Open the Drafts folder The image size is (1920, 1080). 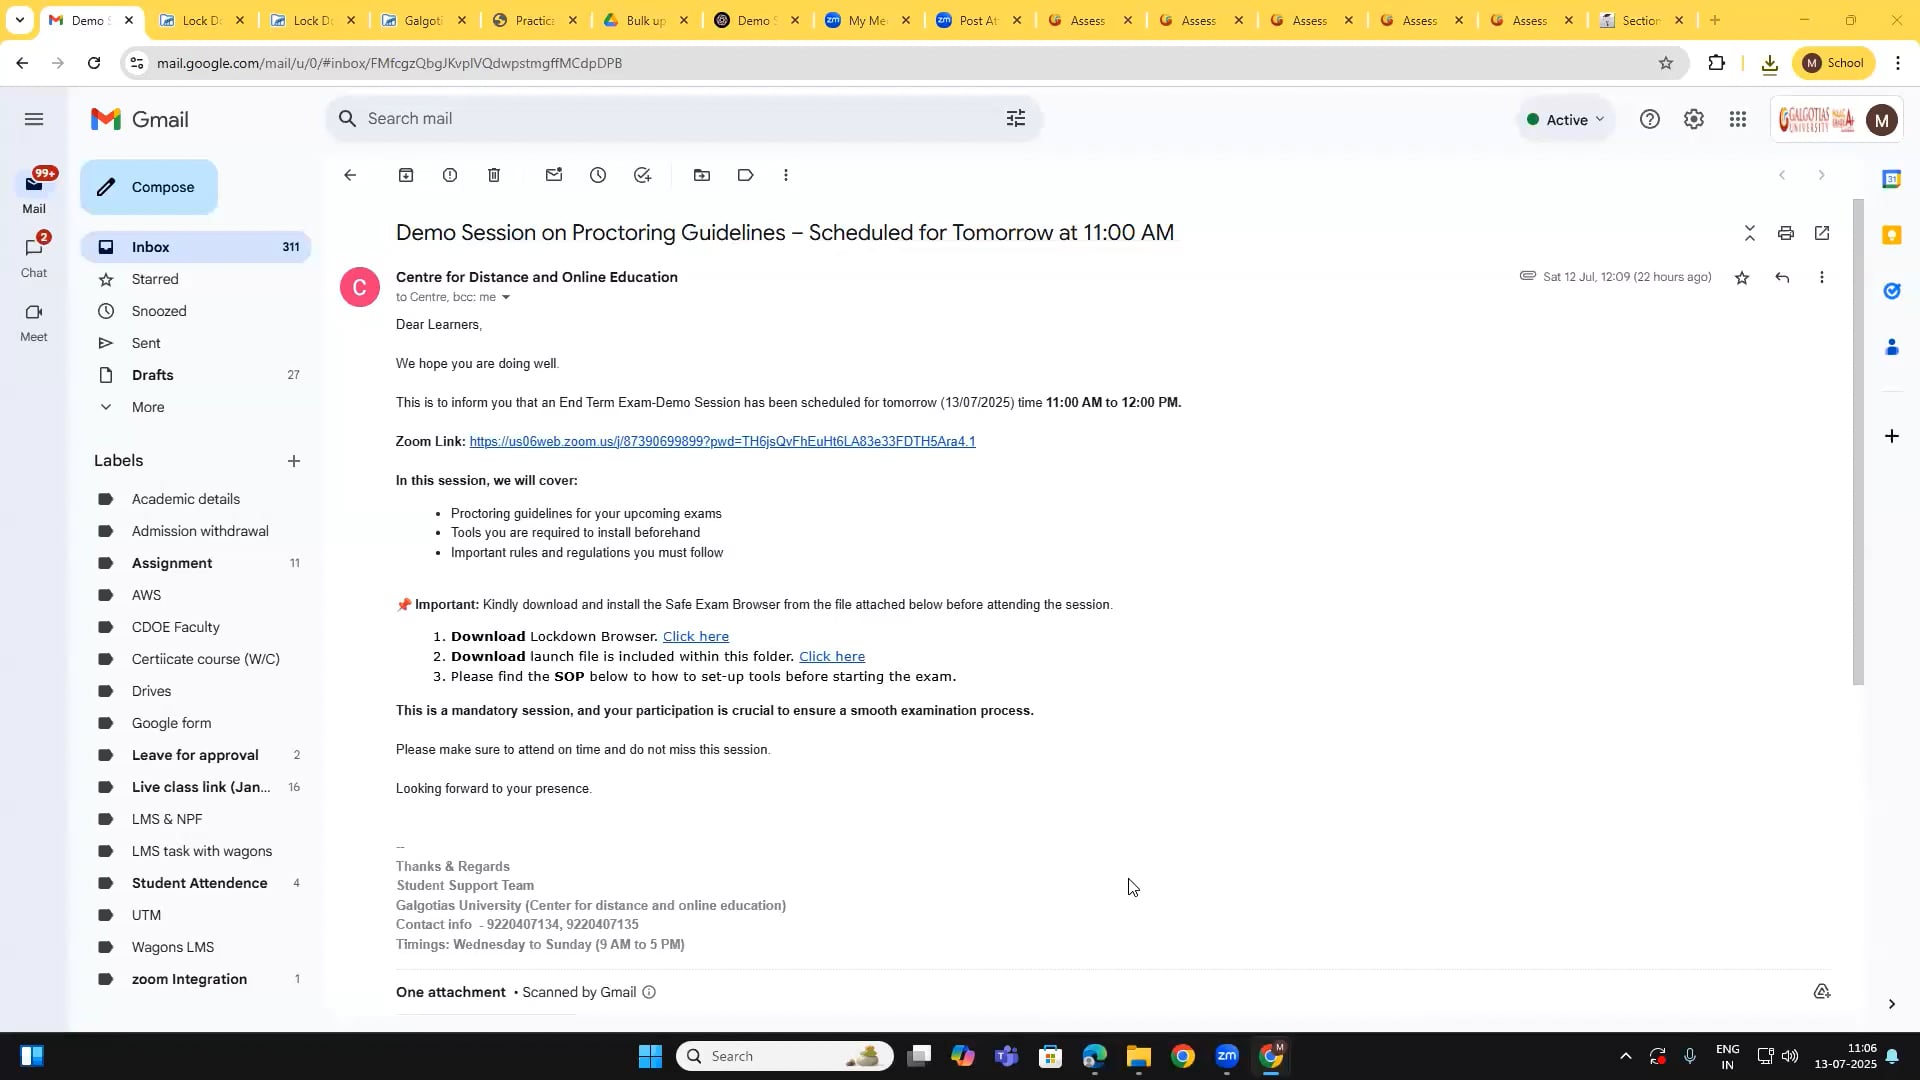(154, 375)
